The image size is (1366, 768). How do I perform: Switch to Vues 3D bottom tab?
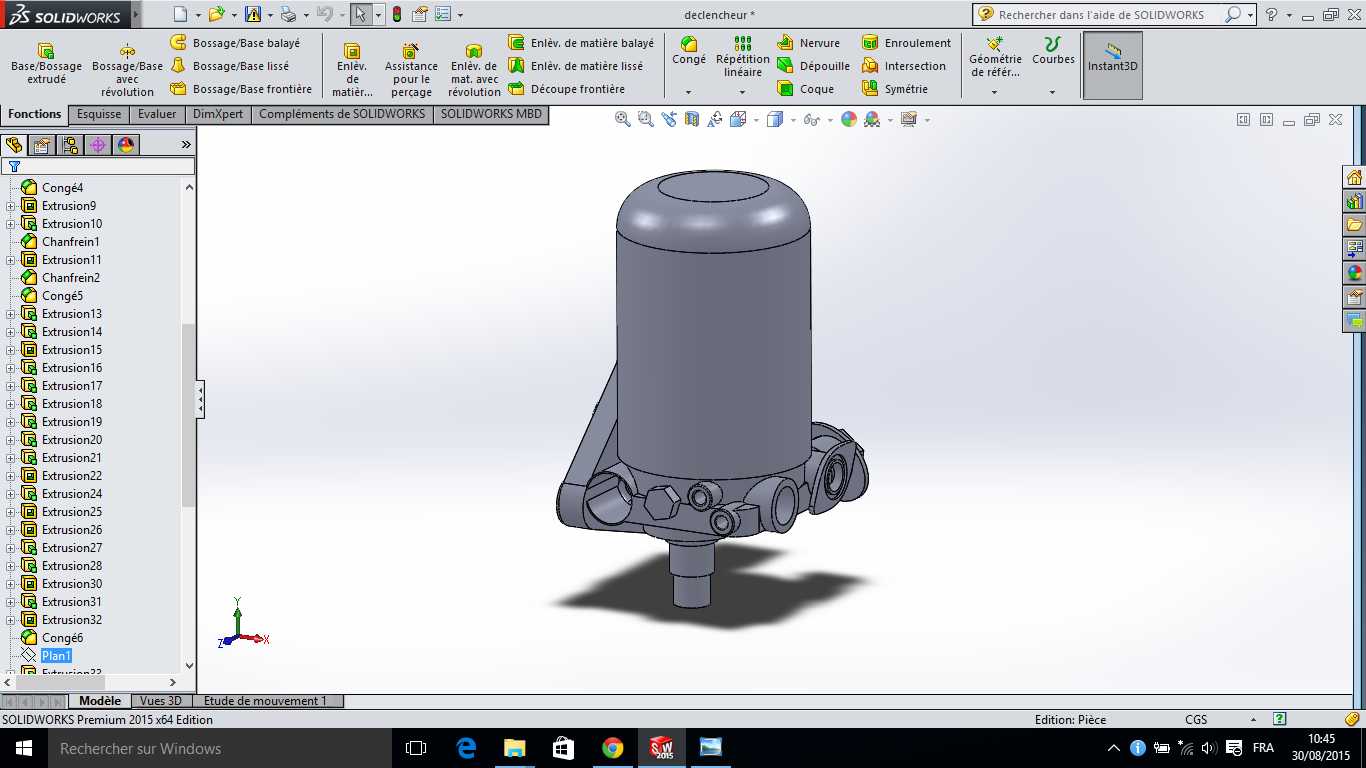tap(161, 701)
